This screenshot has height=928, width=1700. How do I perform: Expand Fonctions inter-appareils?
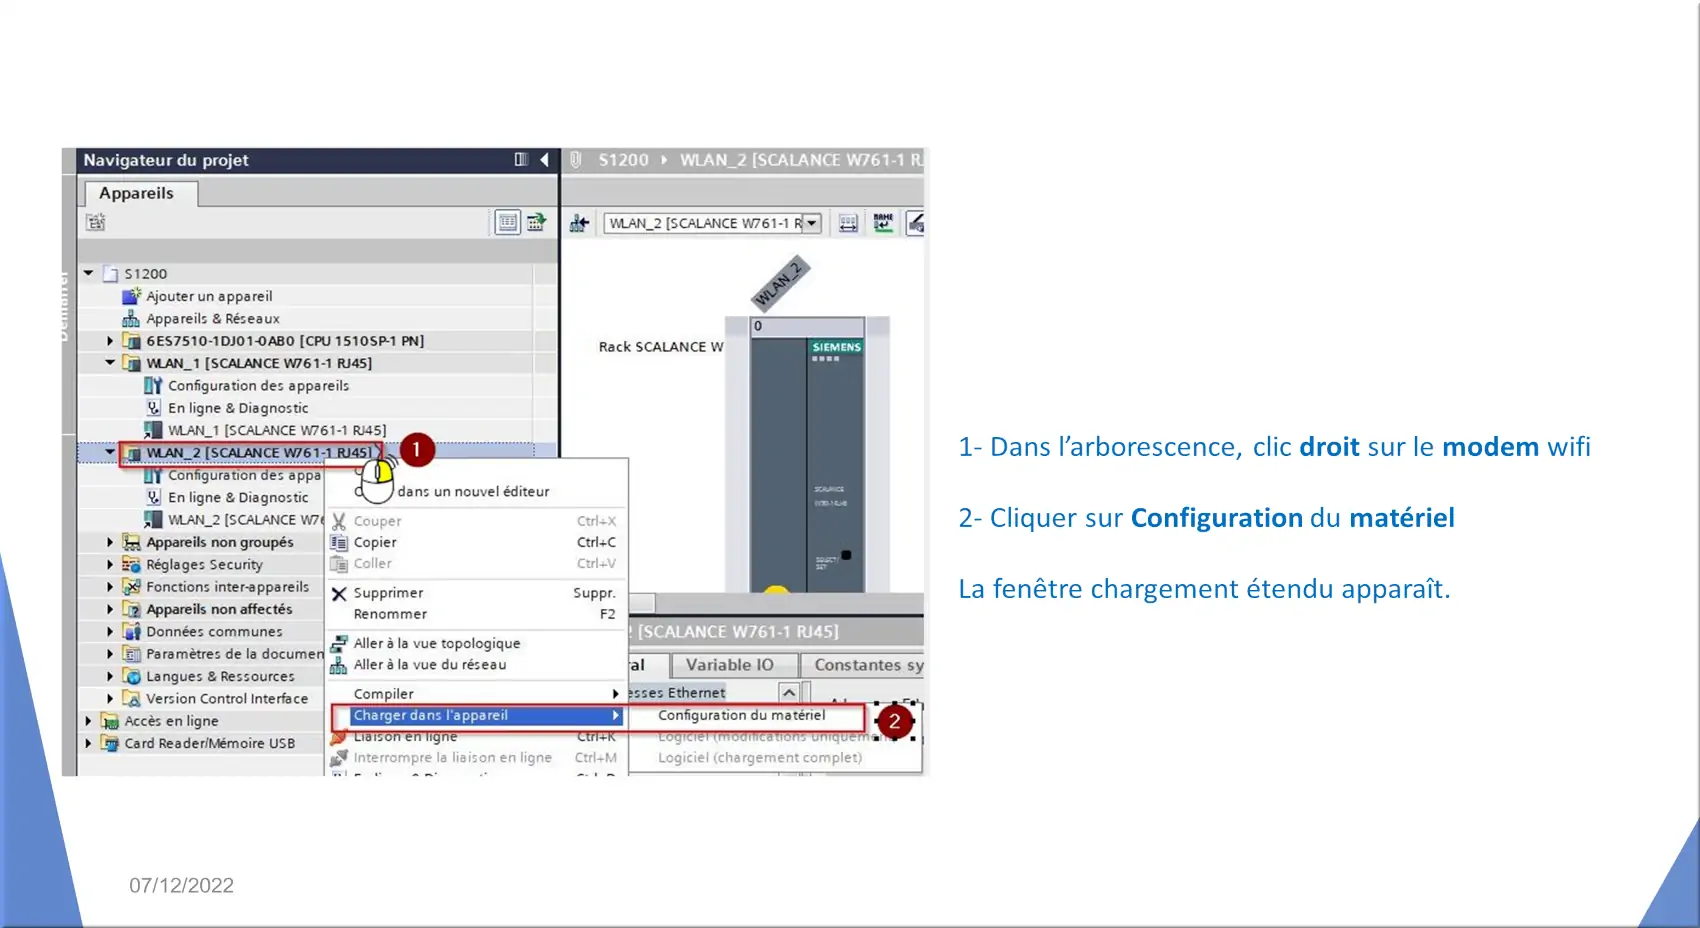[111, 587]
